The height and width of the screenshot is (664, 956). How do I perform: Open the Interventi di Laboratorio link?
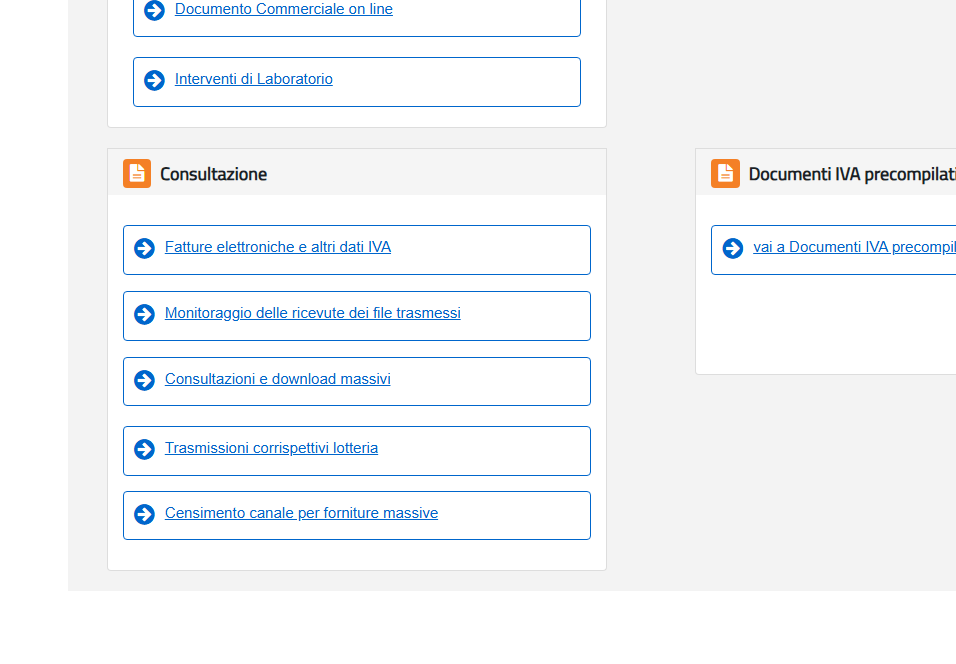click(254, 79)
